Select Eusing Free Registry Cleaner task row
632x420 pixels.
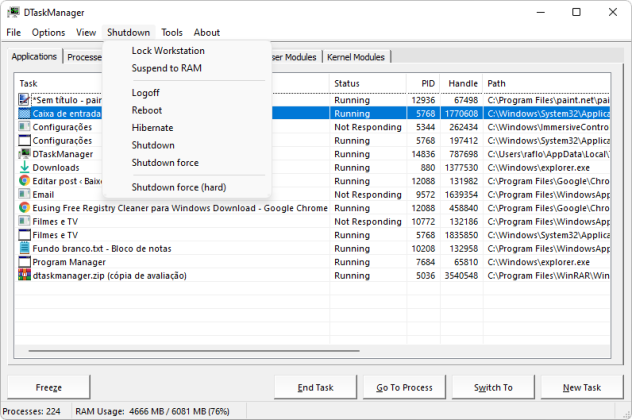312,208
